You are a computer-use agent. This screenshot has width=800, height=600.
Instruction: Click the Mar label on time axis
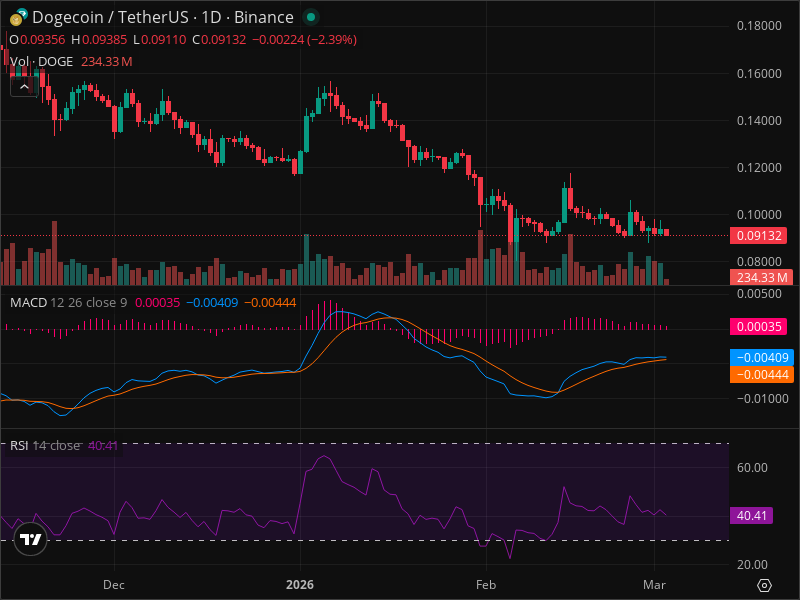(x=654, y=585)
